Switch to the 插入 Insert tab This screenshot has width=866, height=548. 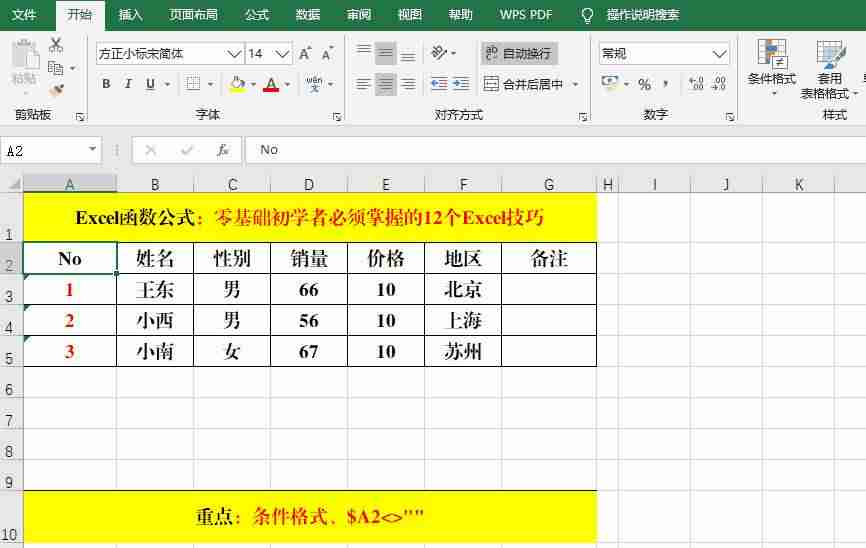pyautogui.click(x=130, y=14)
